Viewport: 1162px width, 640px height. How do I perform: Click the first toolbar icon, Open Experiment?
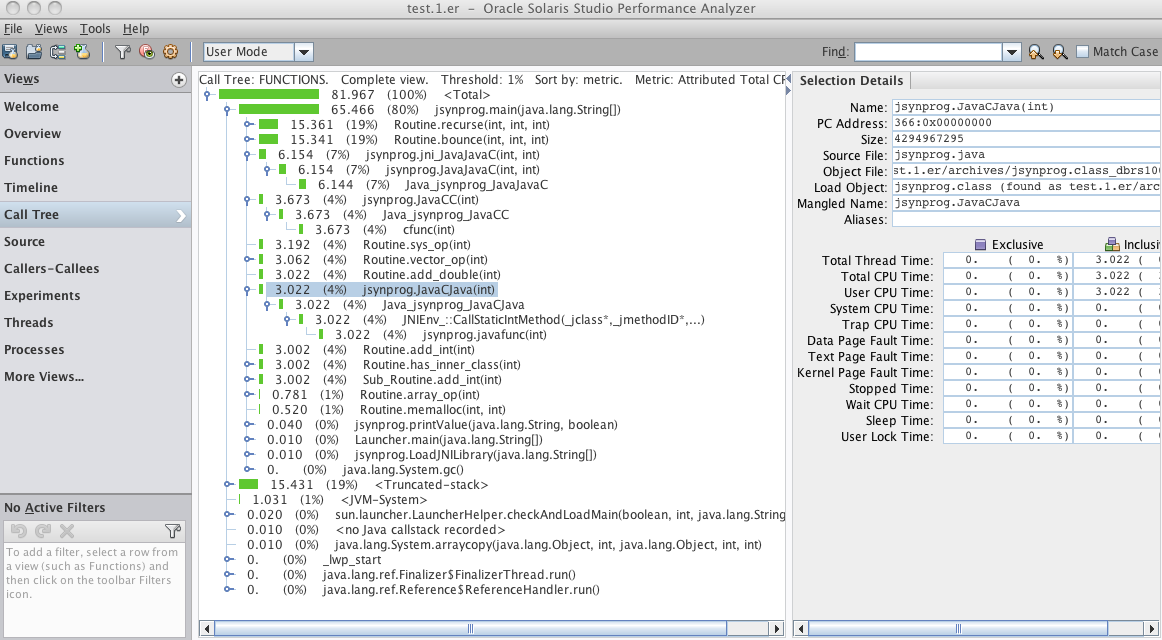point(10,52)
